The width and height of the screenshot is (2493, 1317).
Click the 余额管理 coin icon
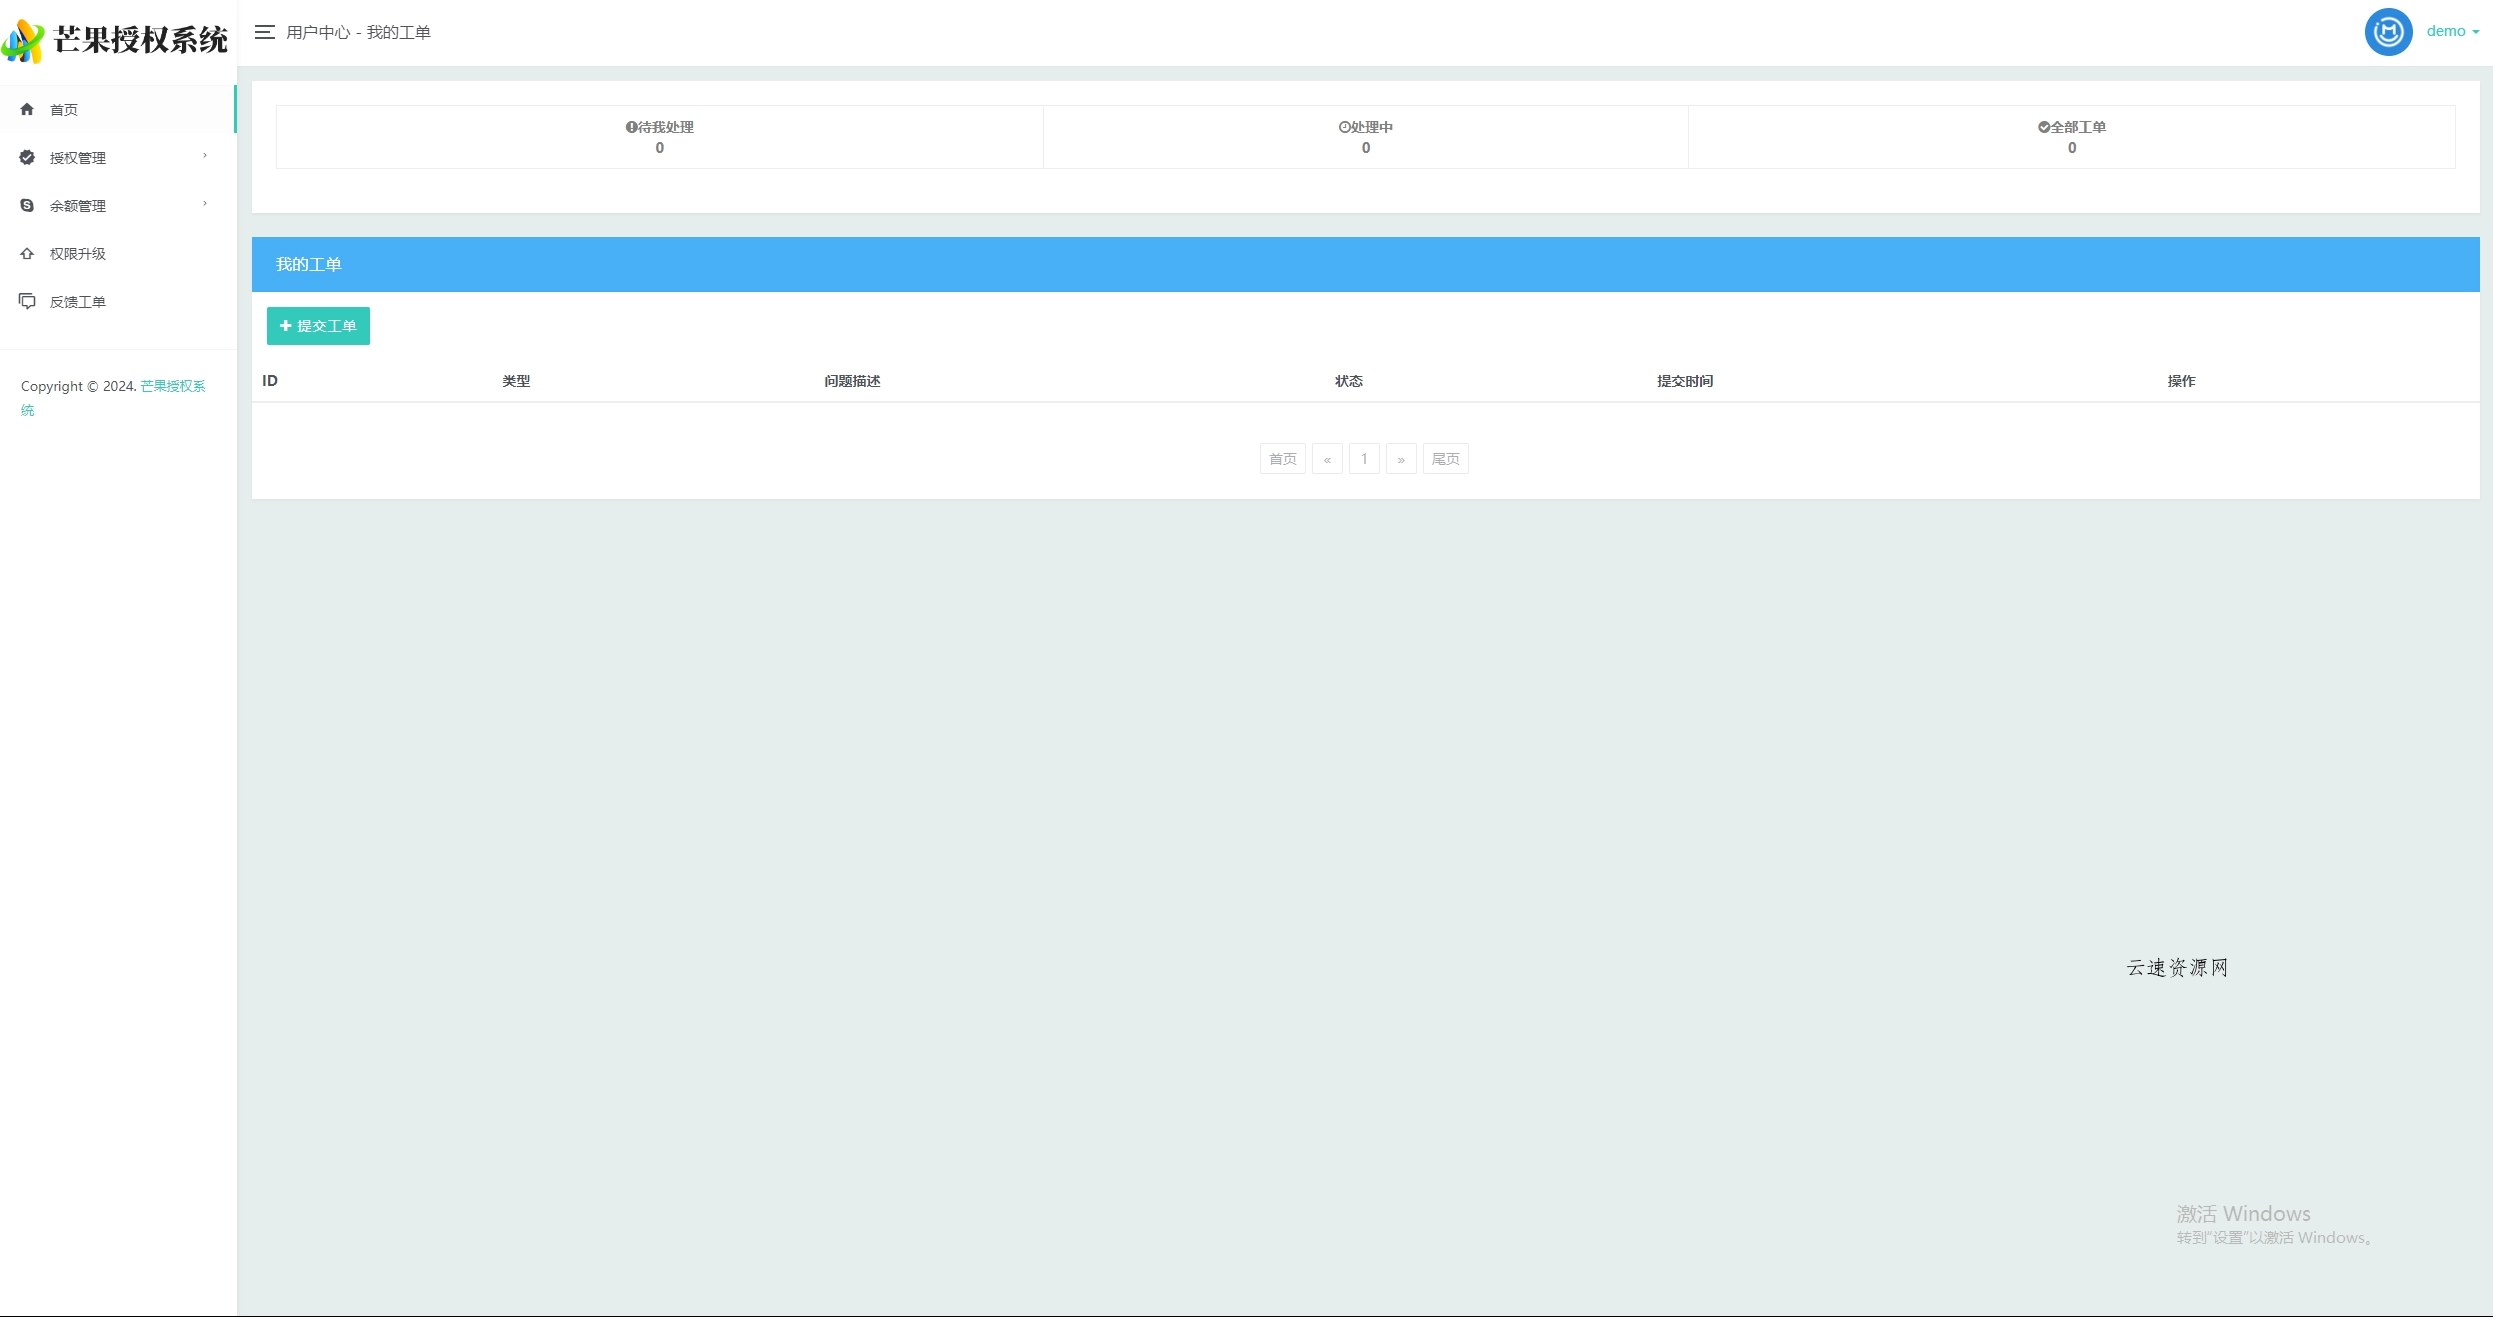27,205
